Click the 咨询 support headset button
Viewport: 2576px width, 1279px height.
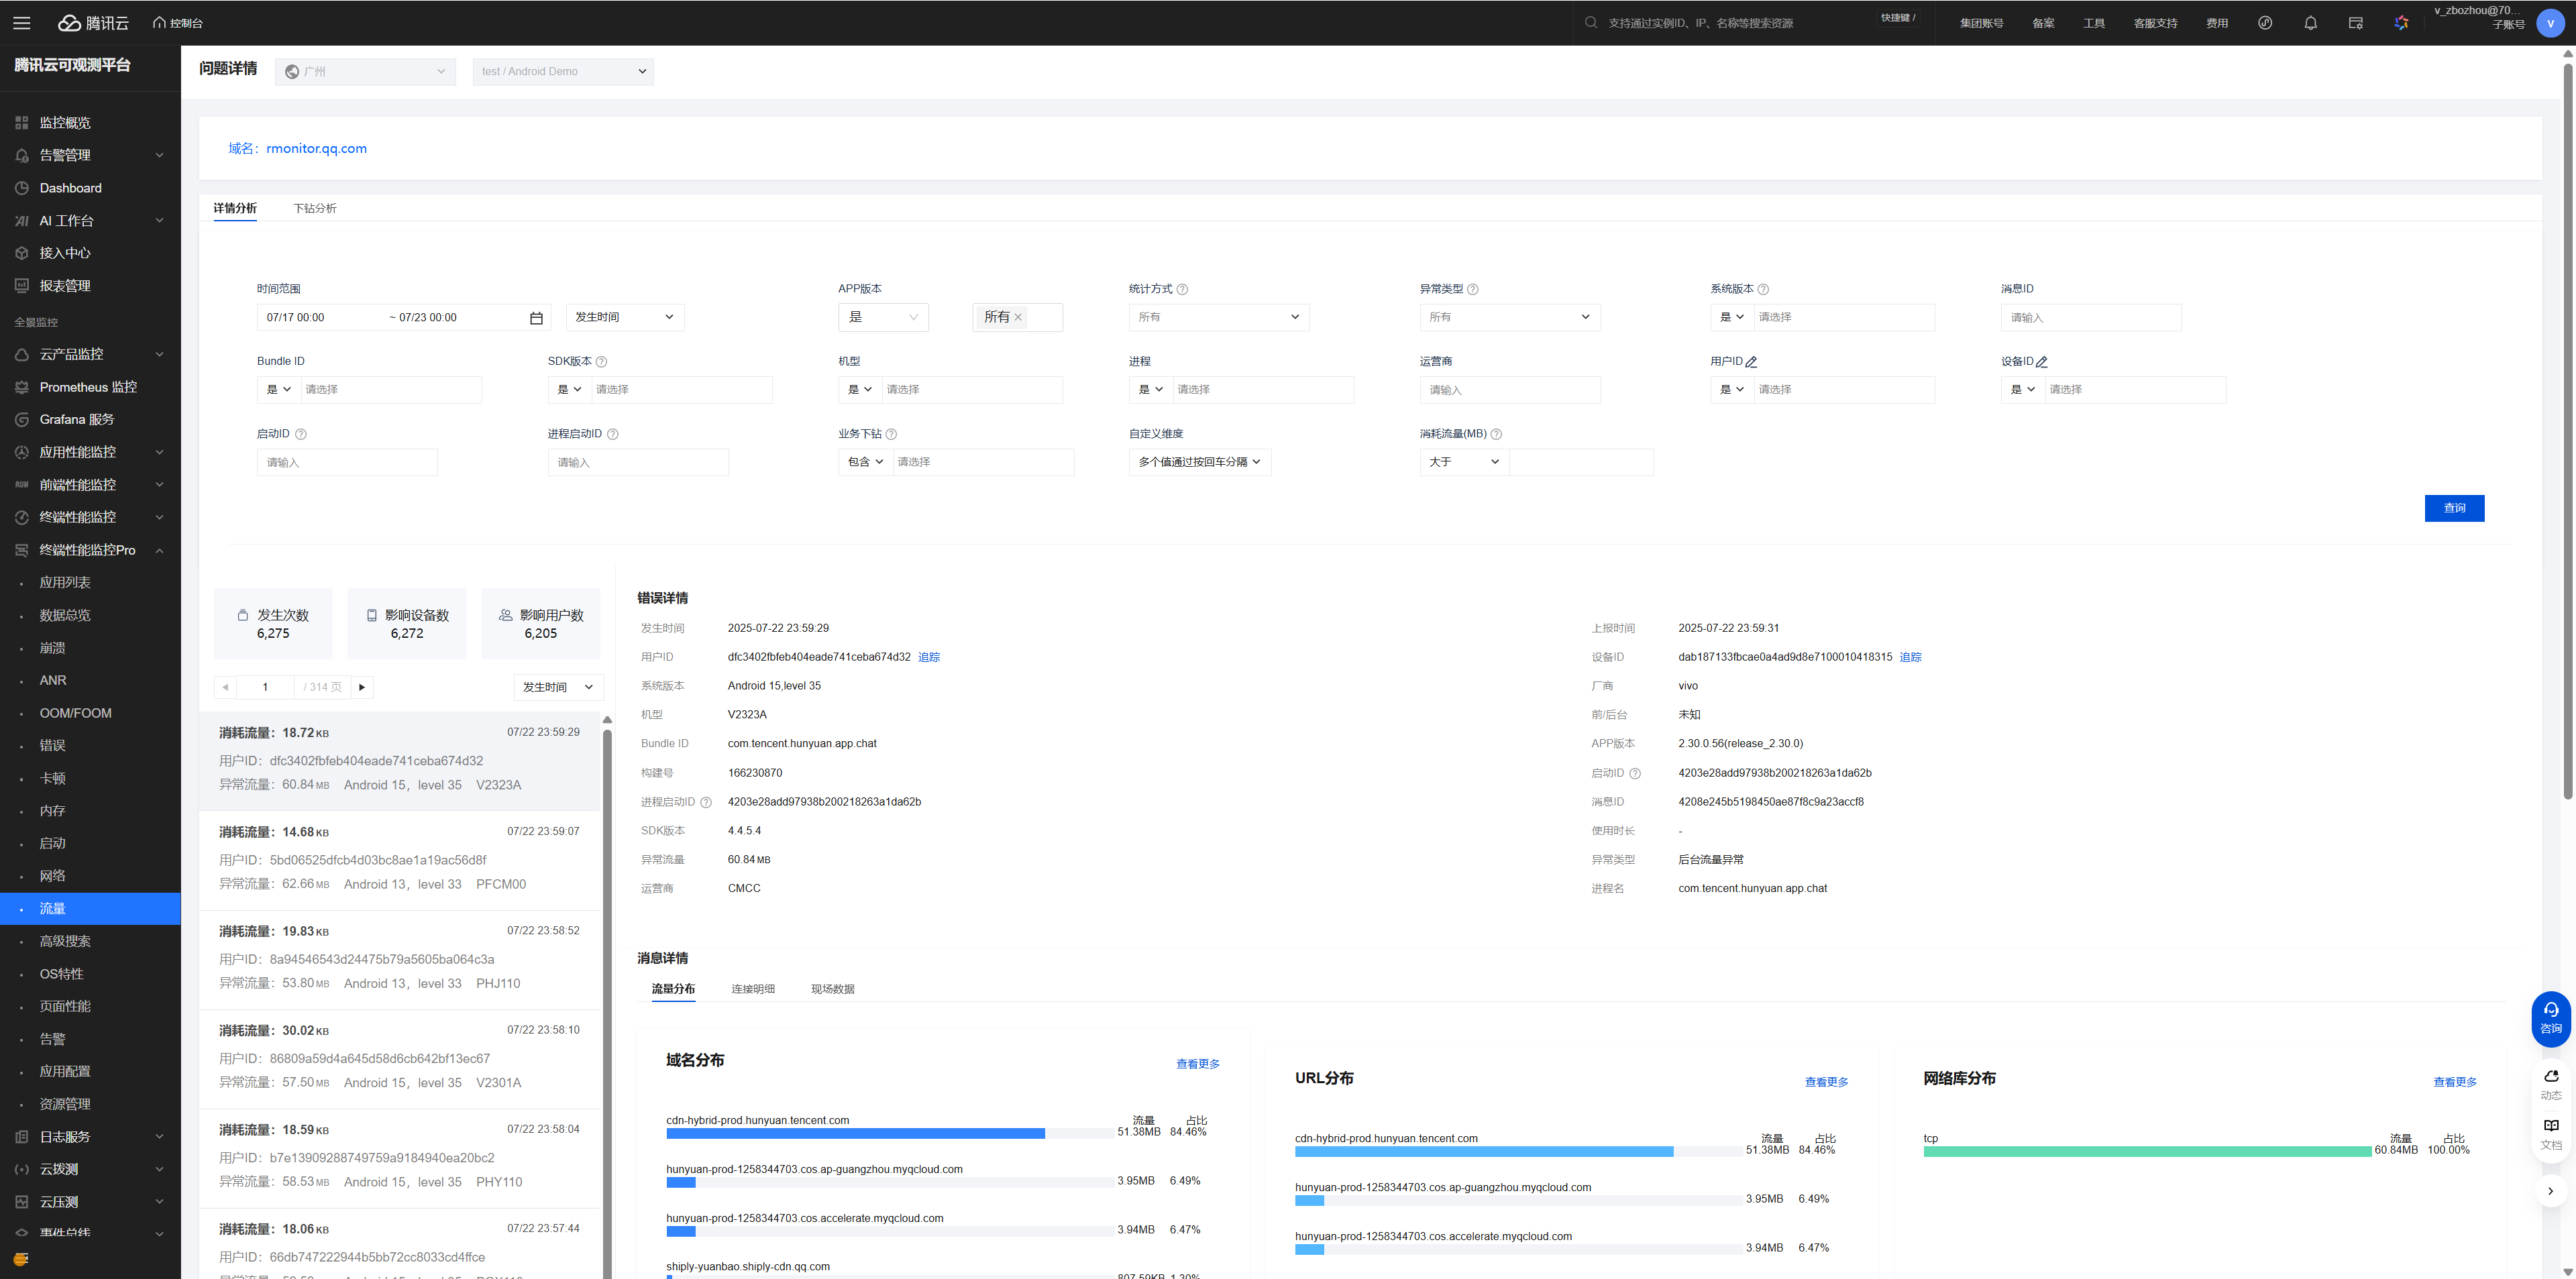click(2551, 1018)
